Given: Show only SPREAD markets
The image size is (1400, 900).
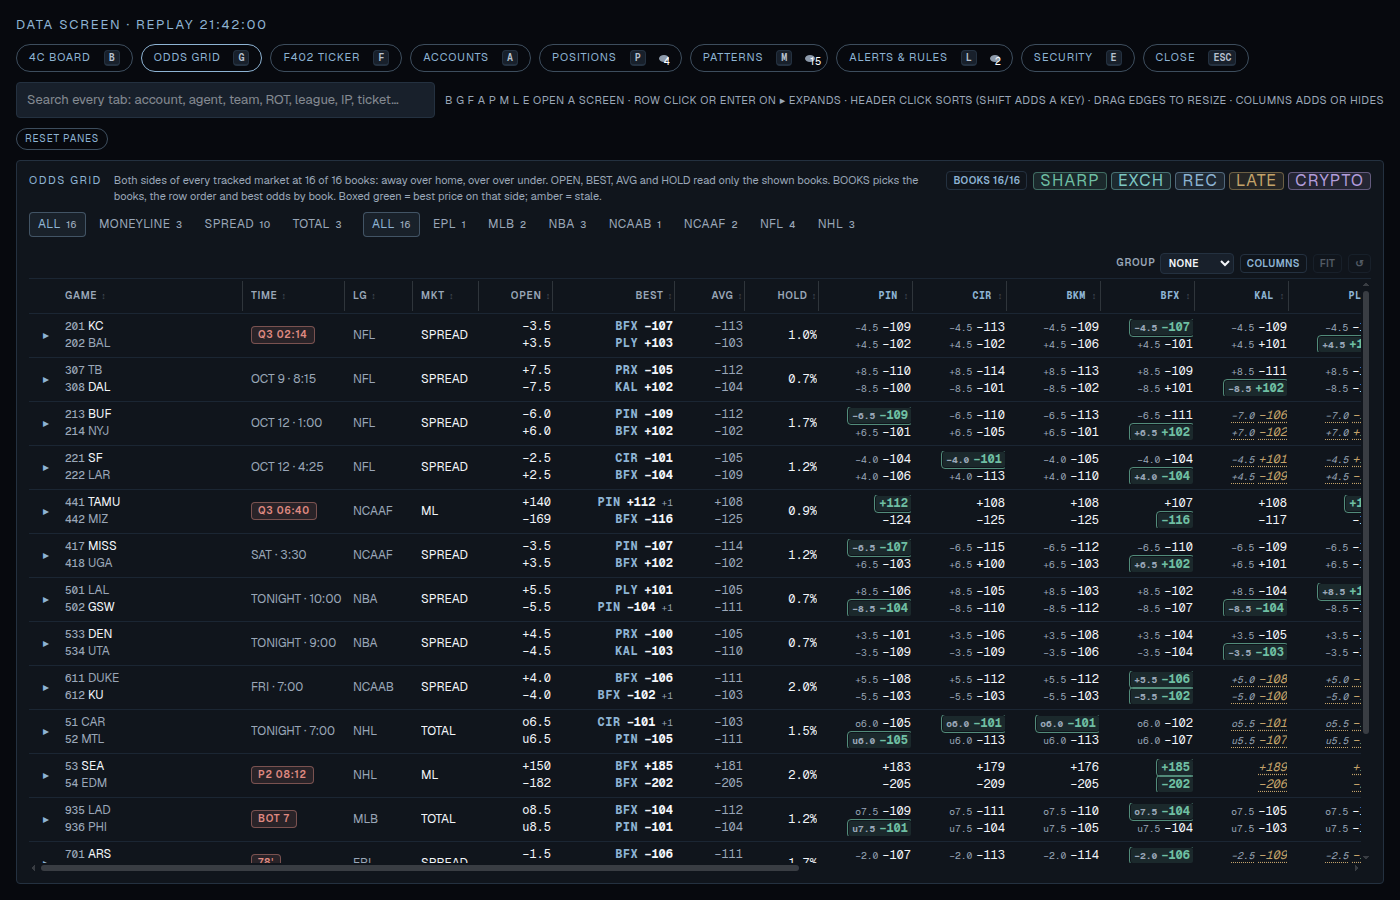Looking at the screenshot, I should [x=237, y=224].
